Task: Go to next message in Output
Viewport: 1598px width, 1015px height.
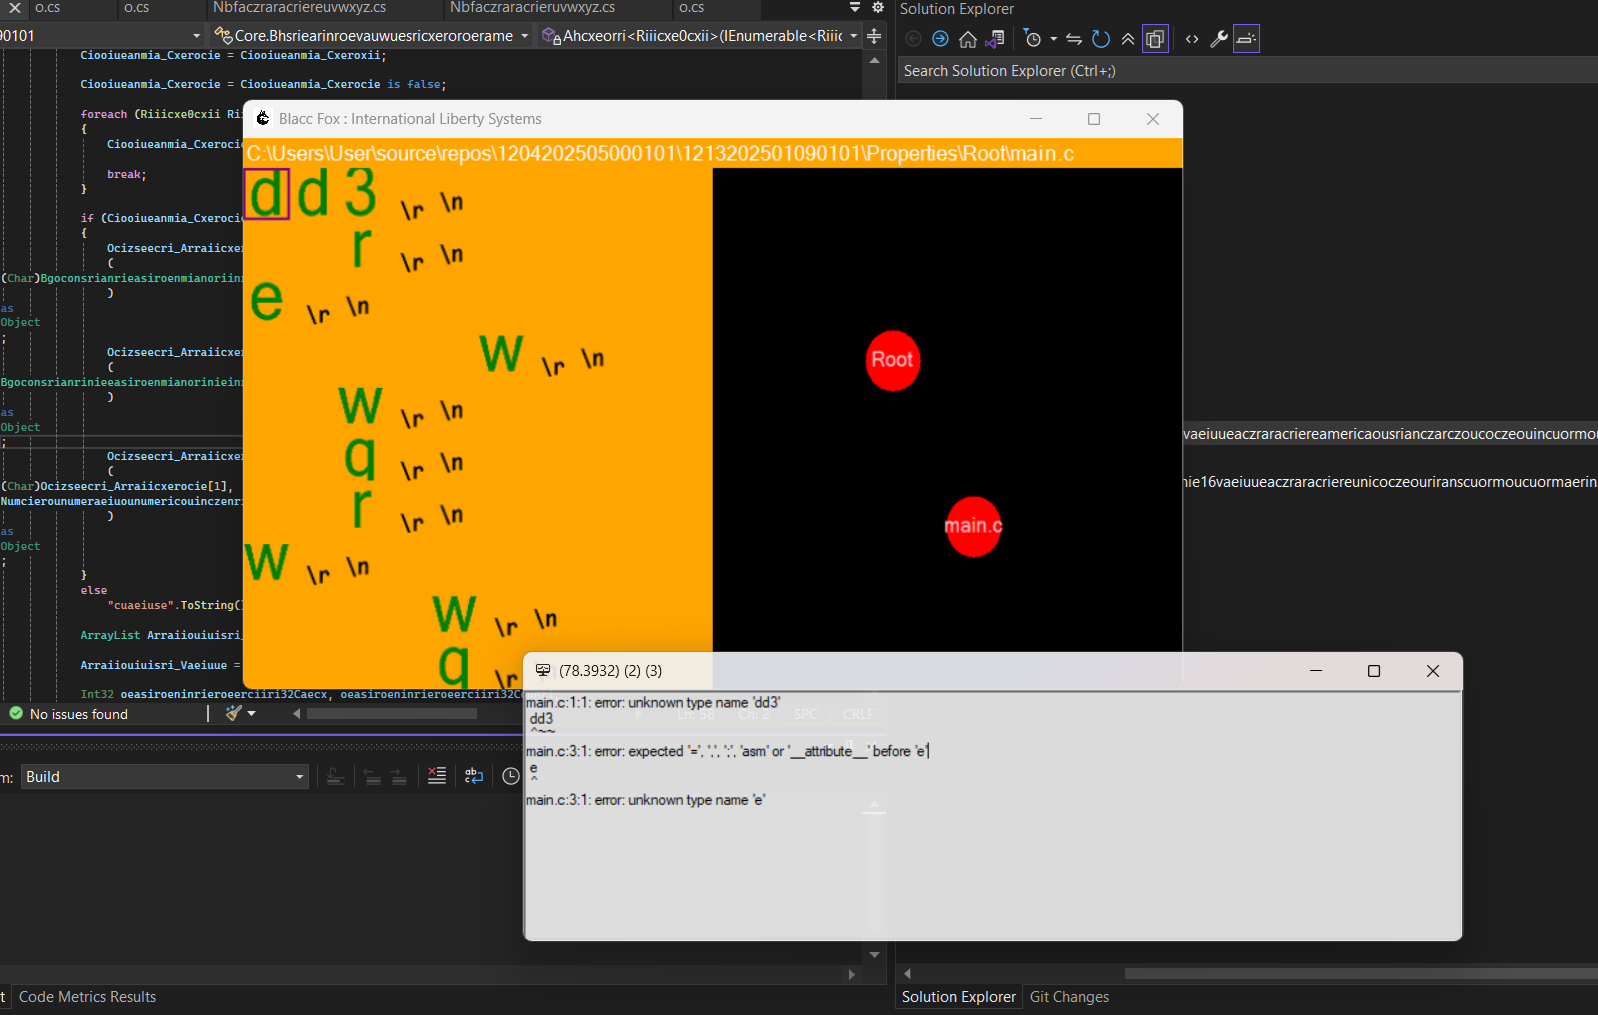Action: tap(398, 776)
